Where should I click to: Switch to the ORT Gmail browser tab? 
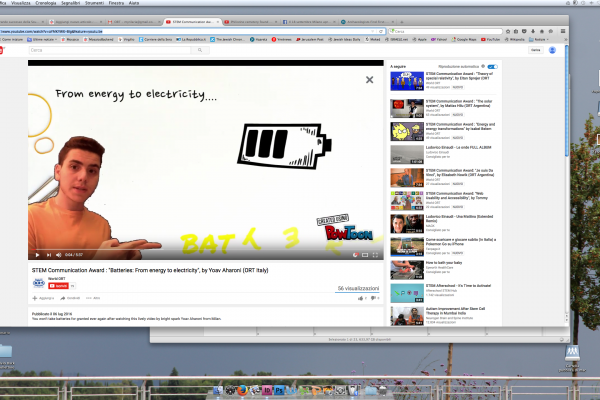pyautogui.click(x=134, y=22)
